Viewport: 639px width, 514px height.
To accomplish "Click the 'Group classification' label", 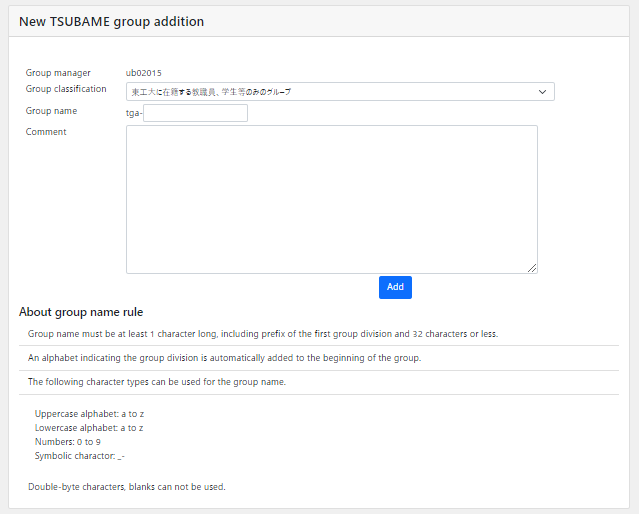I will 66,89.
